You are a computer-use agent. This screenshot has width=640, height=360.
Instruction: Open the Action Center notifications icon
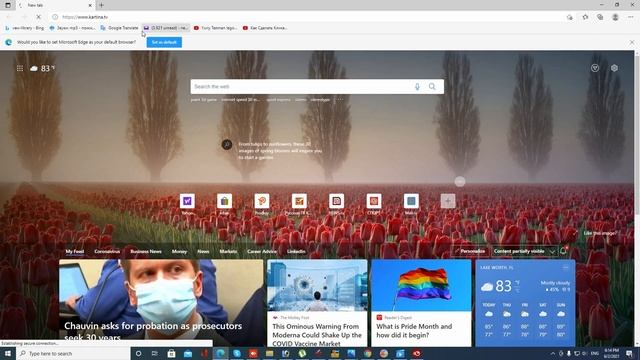point(629,353)
